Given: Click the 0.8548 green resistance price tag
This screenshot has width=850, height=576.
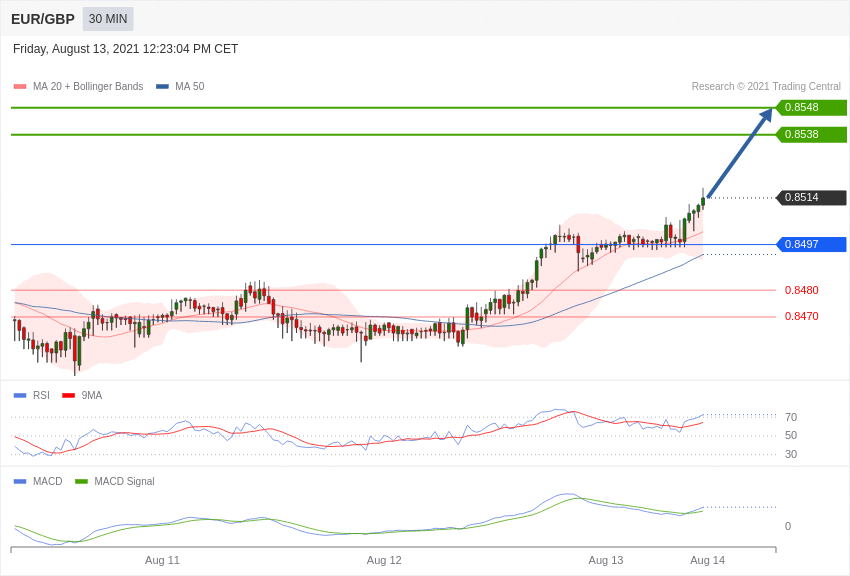Looking at the screenshot, I should tap(811, 107).
